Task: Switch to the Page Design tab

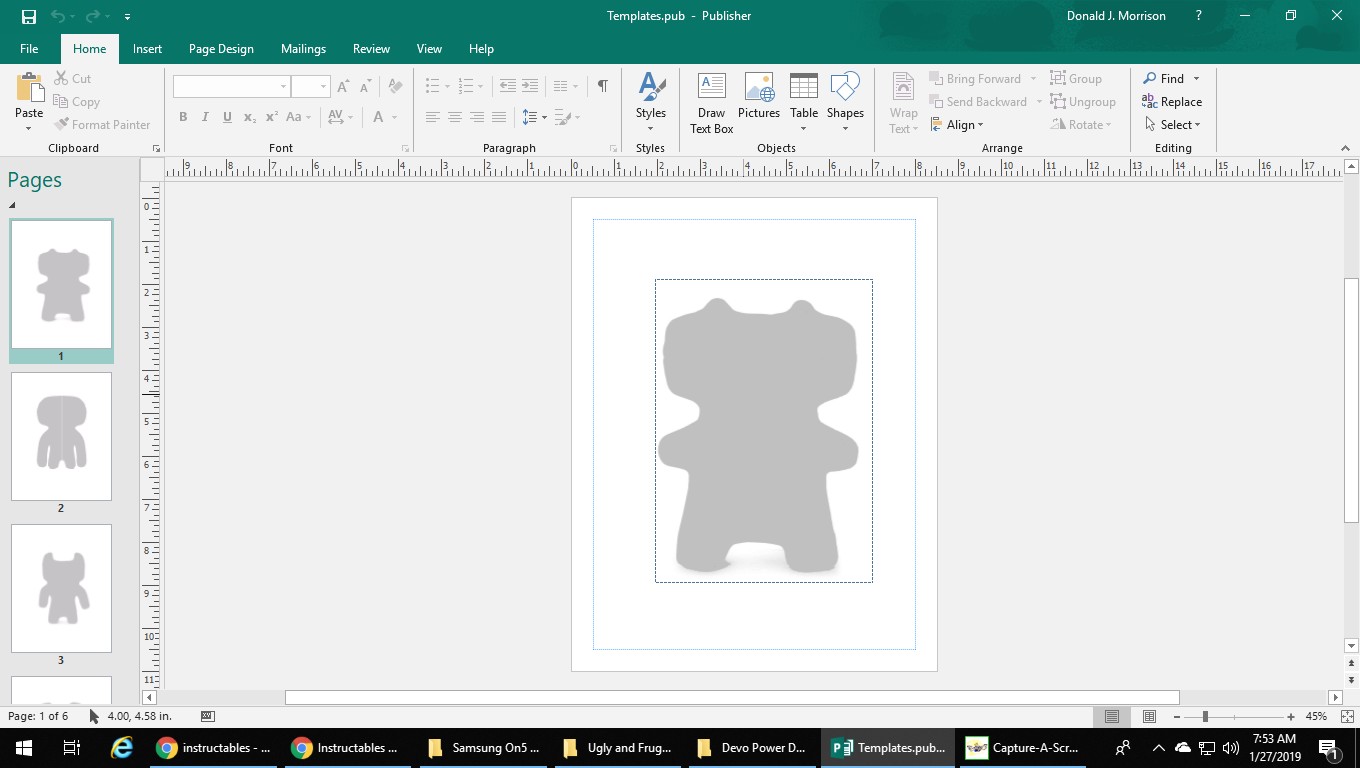Action: tap(221, 48)
